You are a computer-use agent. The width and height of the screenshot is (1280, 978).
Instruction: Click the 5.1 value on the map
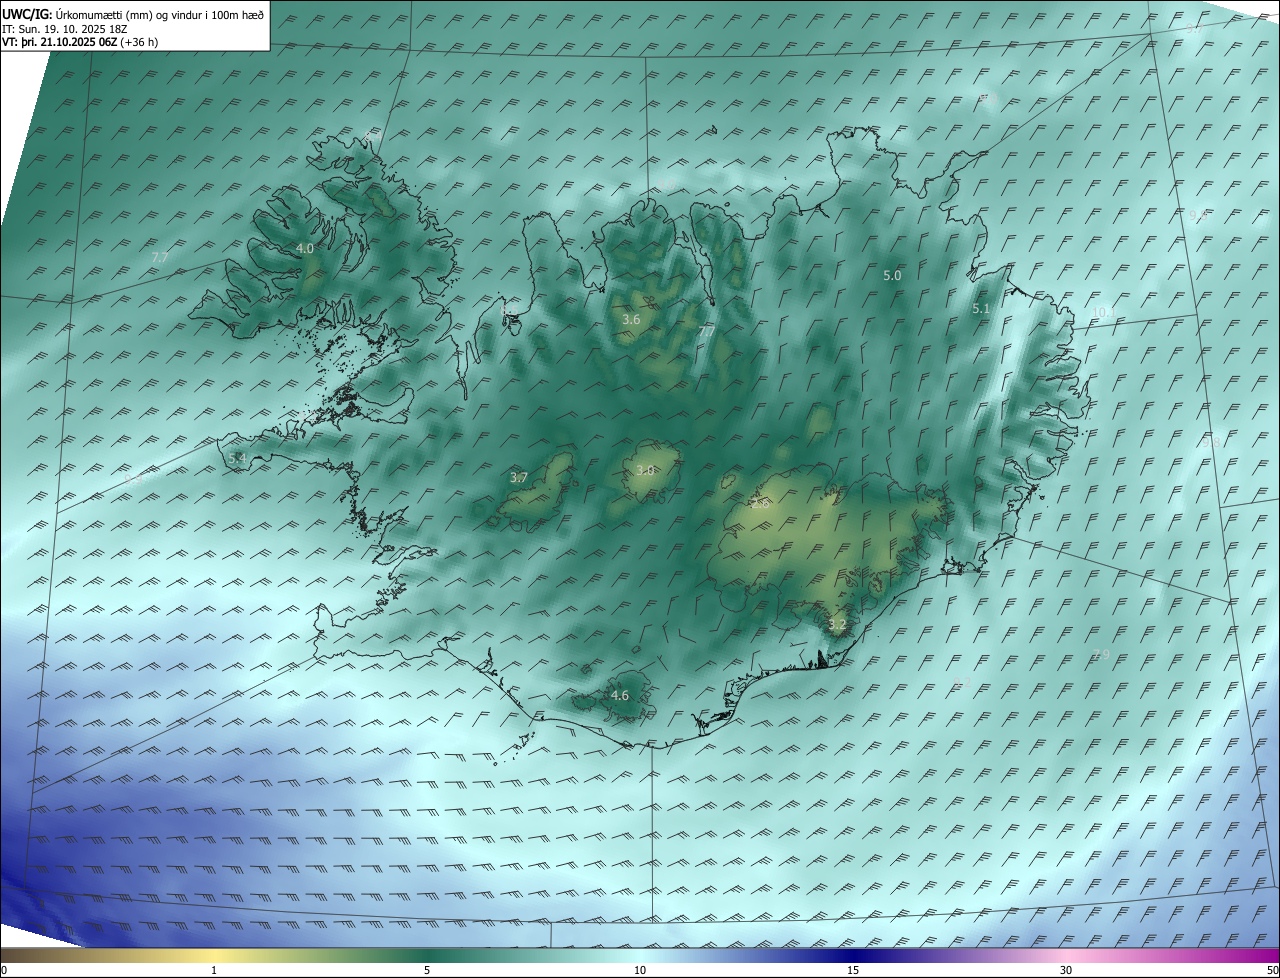(981, 309)
